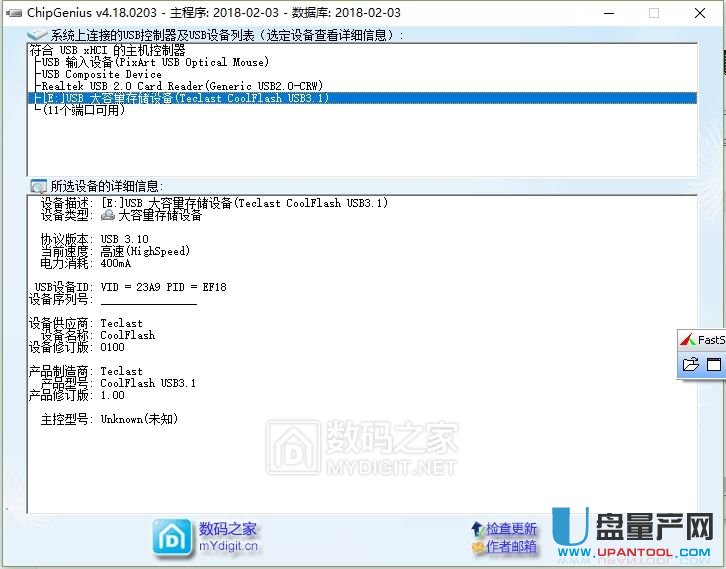
Task: Click the mYdigit house logo icon
Action: point(173,537)
